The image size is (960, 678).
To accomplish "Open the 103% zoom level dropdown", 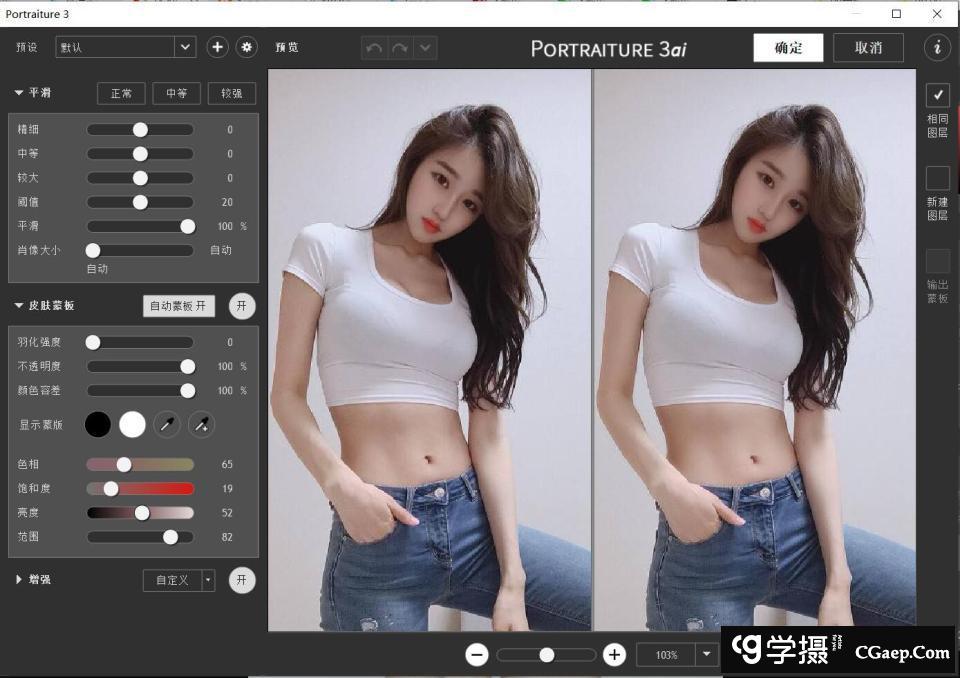I will pyautogui.click(x=708, y=655).
